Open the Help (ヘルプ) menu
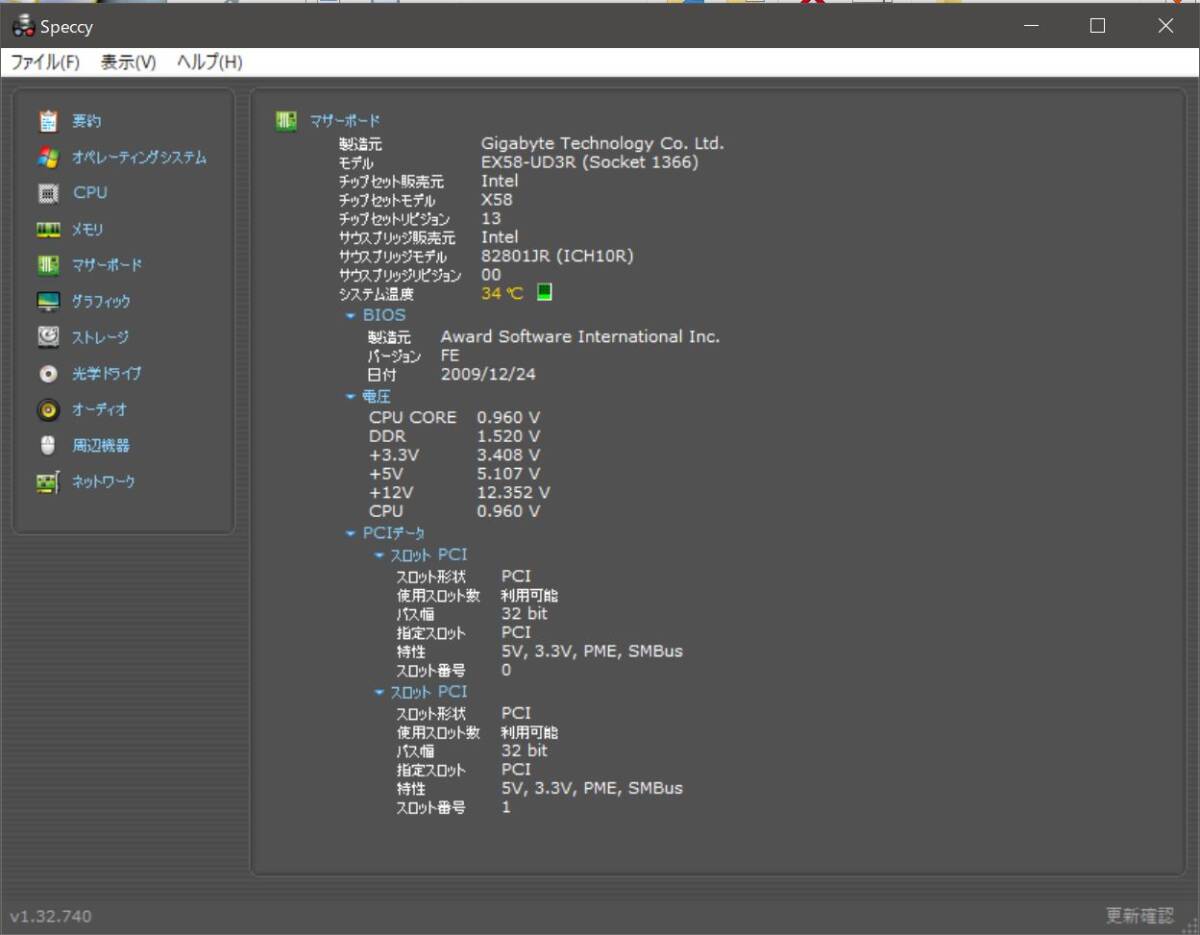 (x=209, y=62)
